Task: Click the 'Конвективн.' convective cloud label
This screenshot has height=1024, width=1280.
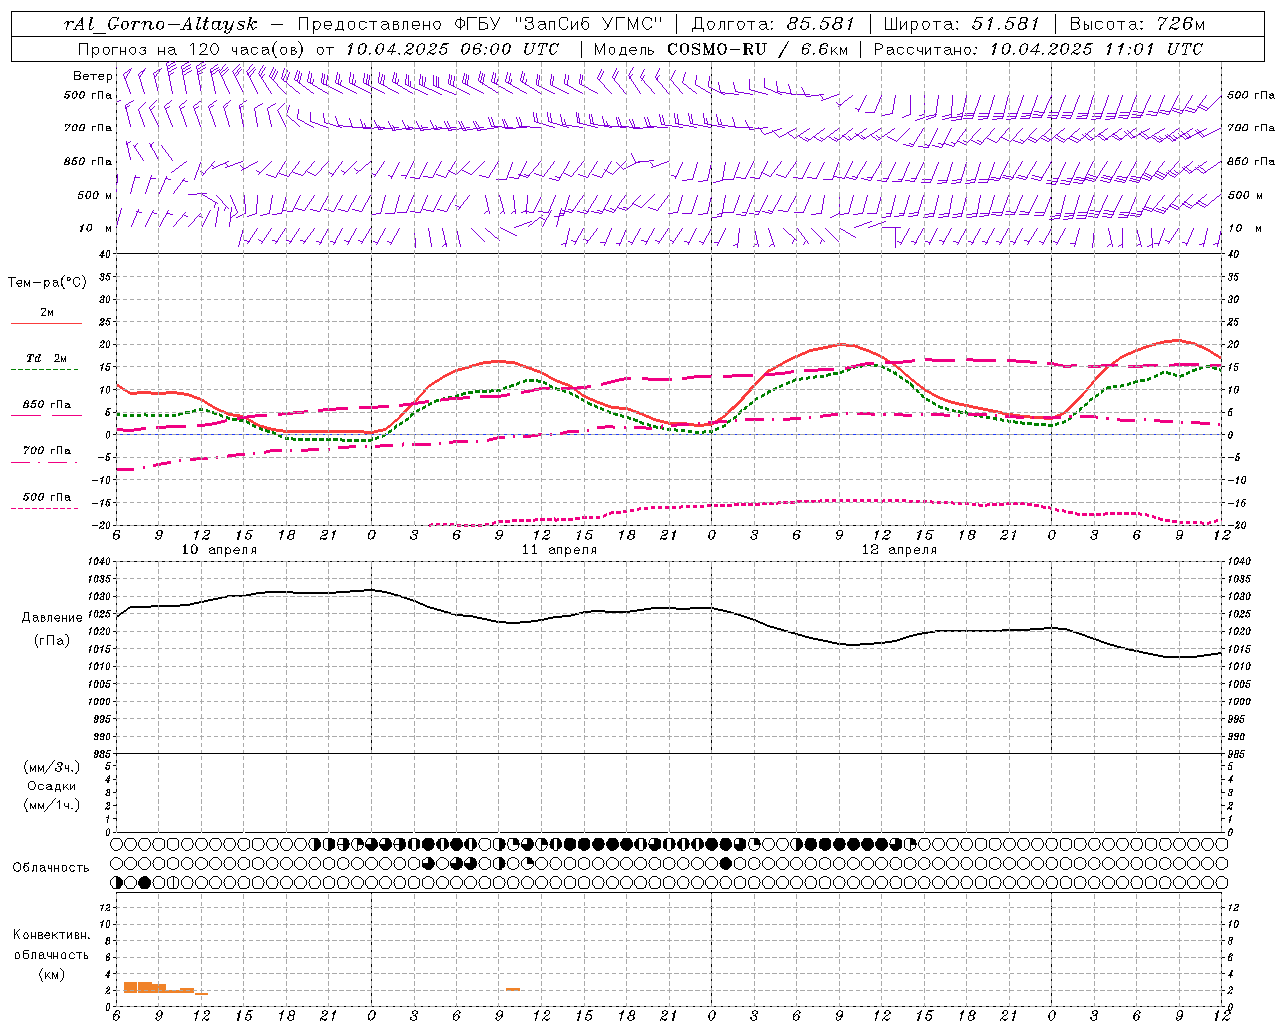Action: [x=52, y=935]
